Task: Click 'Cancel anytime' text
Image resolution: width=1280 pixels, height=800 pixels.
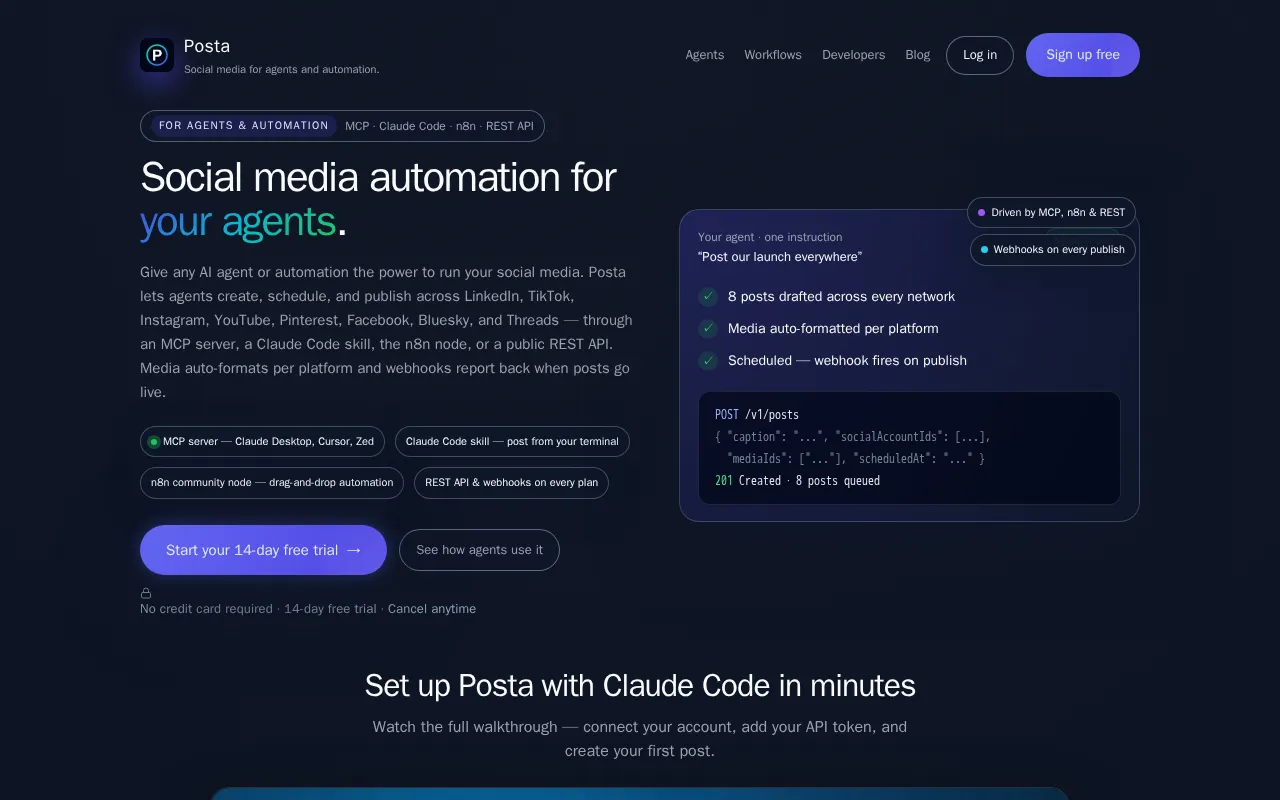Action: (432, 609)
